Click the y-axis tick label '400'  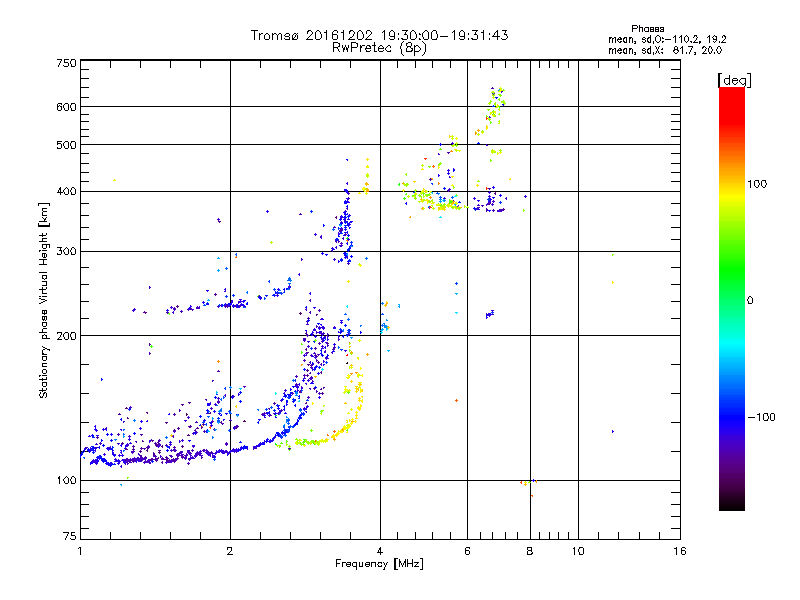click(66, 191)
